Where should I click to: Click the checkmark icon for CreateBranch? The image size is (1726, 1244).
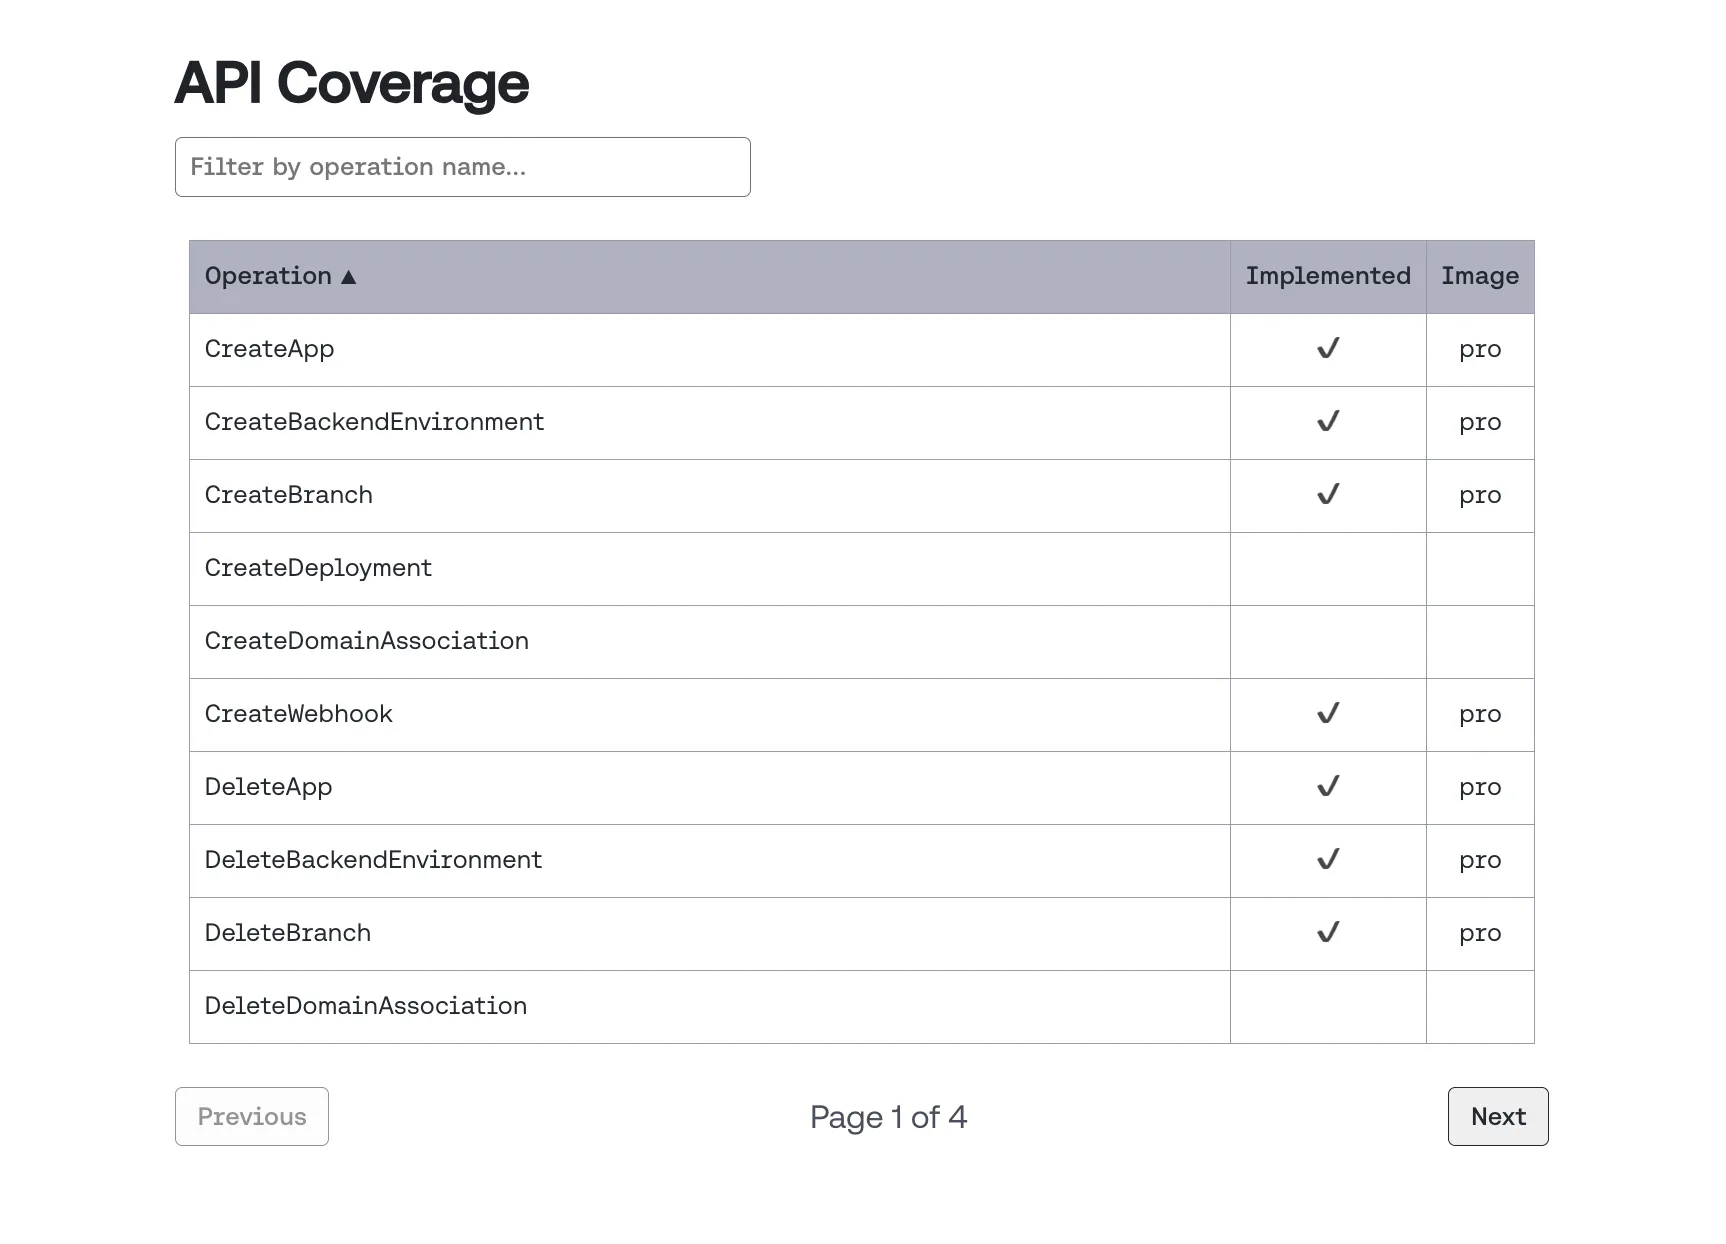[x=1327, y=495]
